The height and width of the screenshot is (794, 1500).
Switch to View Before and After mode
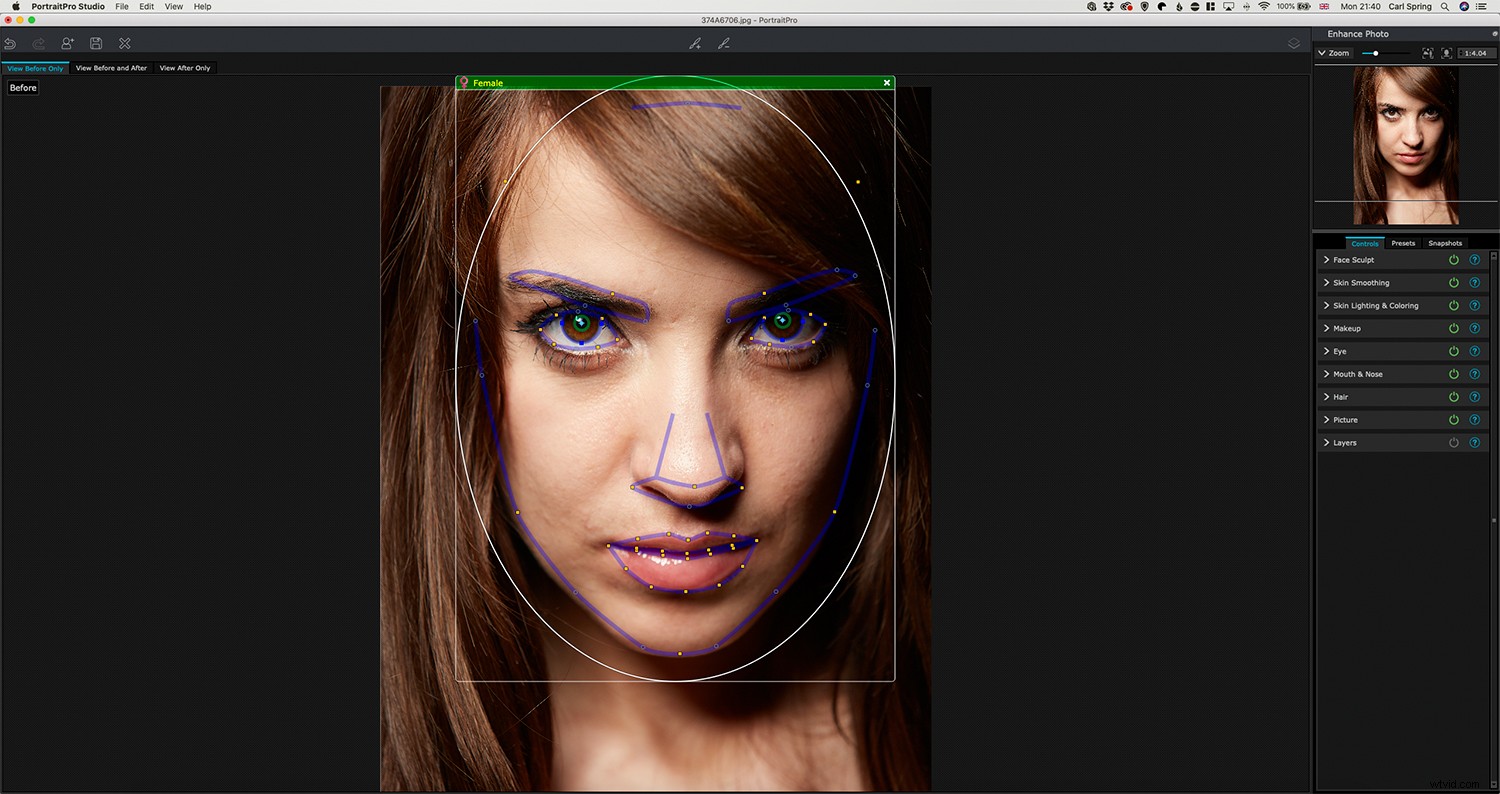click(x=111, y=67)
